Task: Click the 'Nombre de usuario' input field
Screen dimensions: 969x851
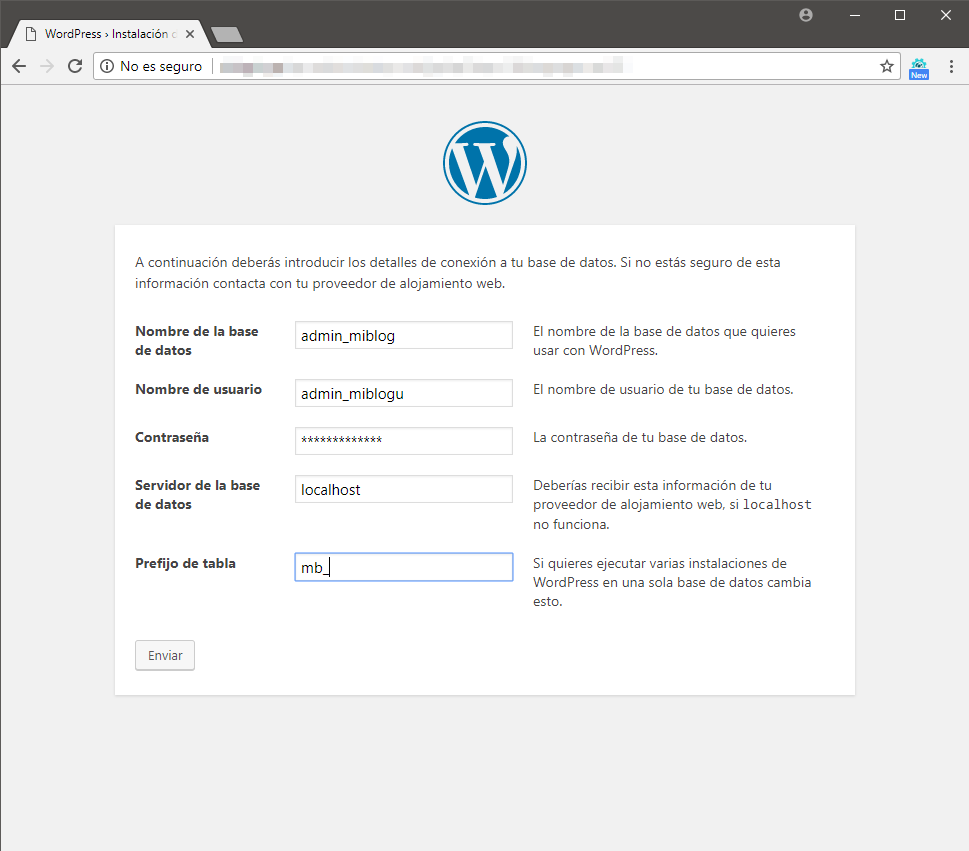Action: point(404,393)
